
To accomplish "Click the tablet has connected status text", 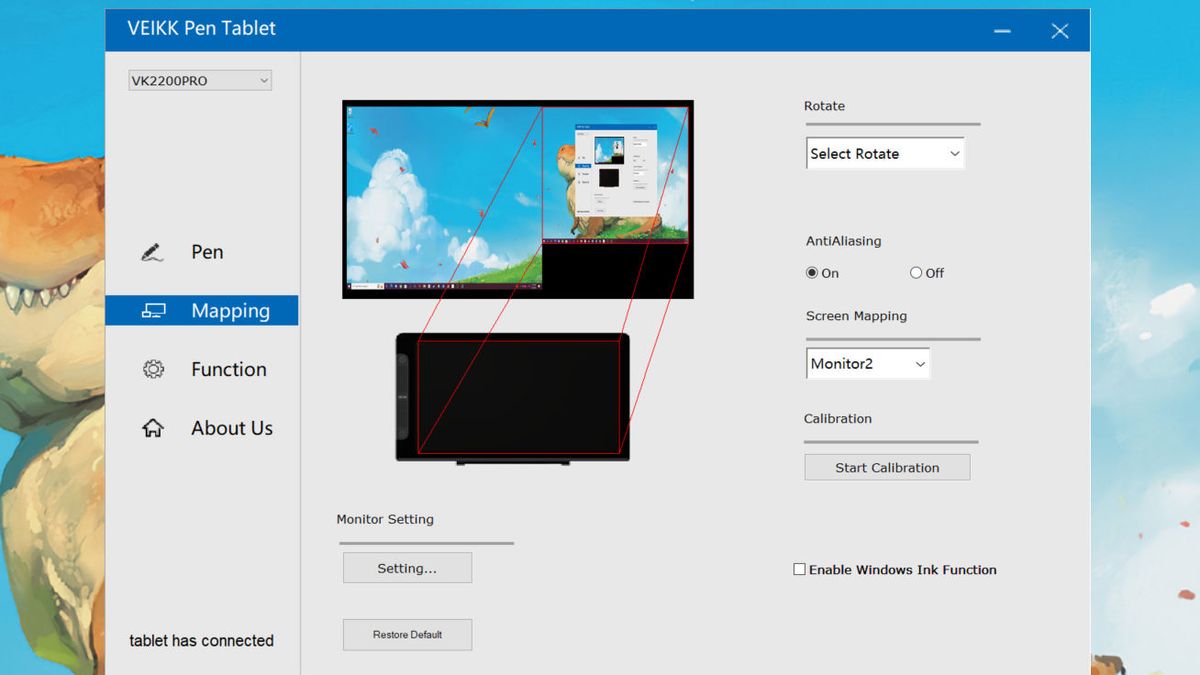I will point(201,640).
